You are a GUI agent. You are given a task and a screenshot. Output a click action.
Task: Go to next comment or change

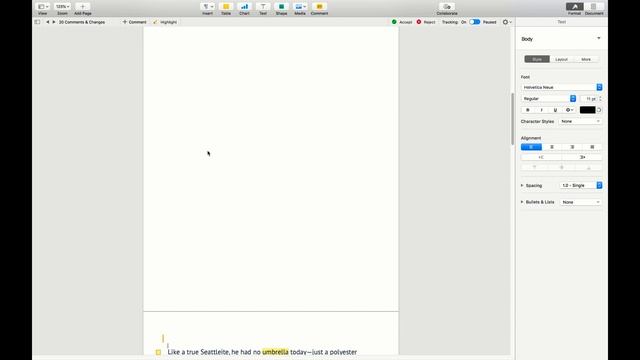tap(53, 22)
